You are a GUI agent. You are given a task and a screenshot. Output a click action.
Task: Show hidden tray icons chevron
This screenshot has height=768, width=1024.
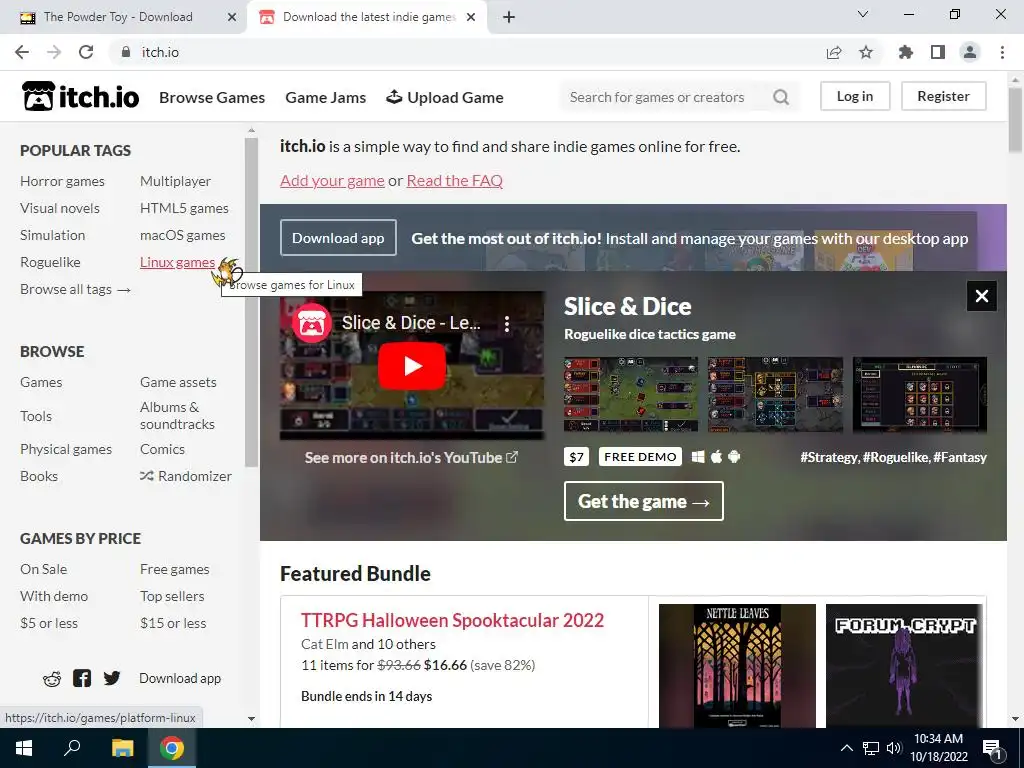846,748
